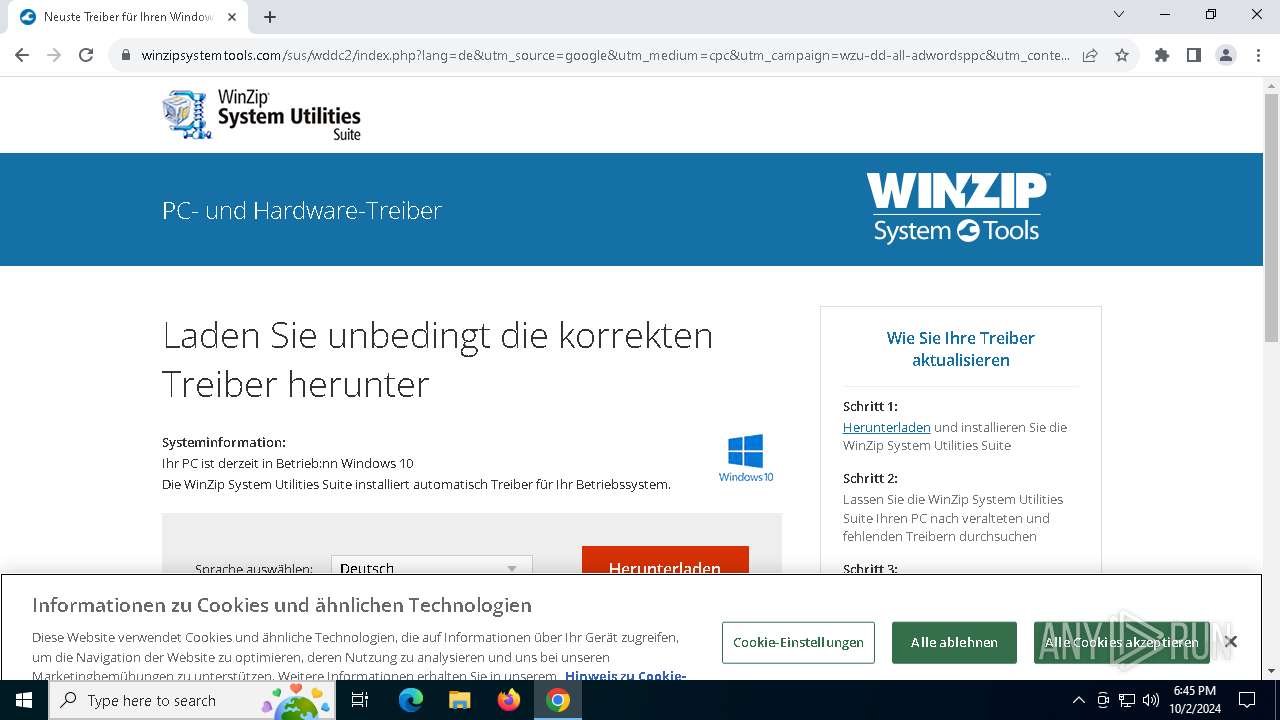Click the WinZip System Utilities Suite logo
This screenshot has height=720, width=1280.
tap(262, 114)
